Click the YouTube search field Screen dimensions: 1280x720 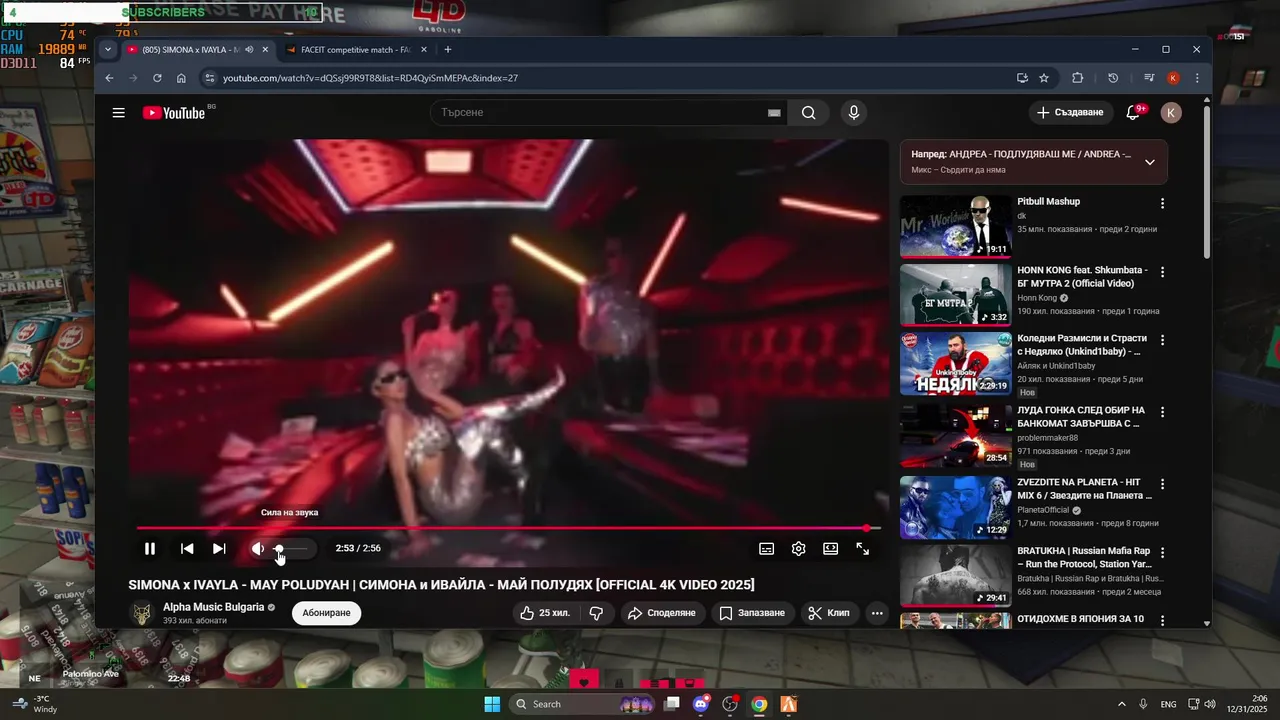(597, 113)
